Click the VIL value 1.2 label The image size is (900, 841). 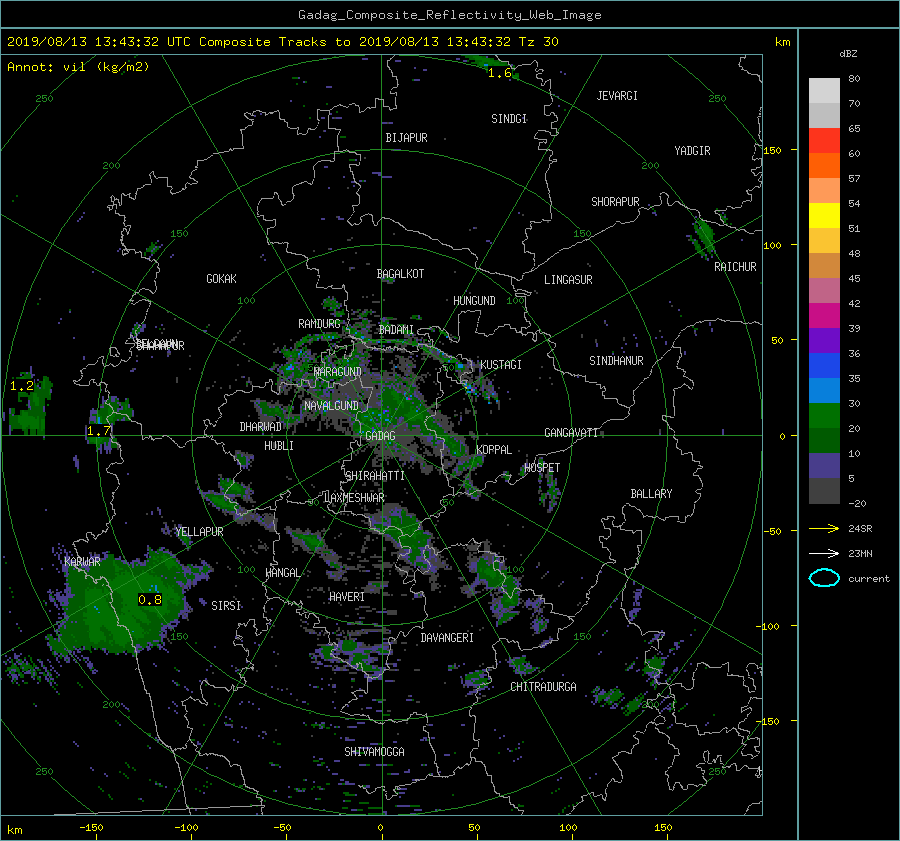(22, 386)
